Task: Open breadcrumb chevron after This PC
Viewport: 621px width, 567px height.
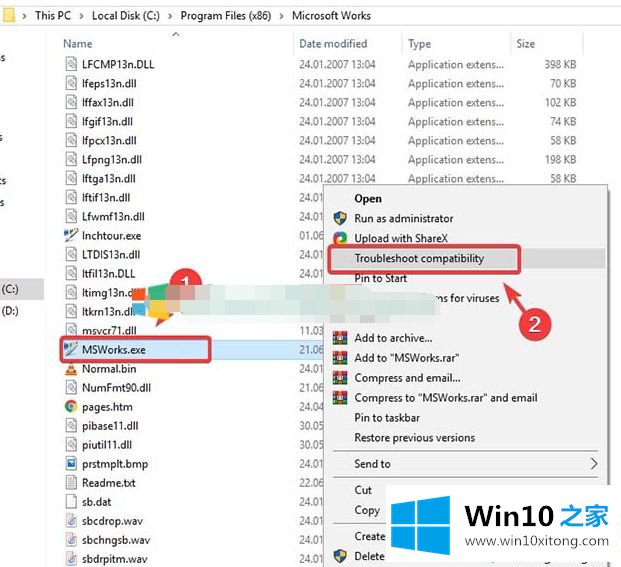Action: [82, 16]
